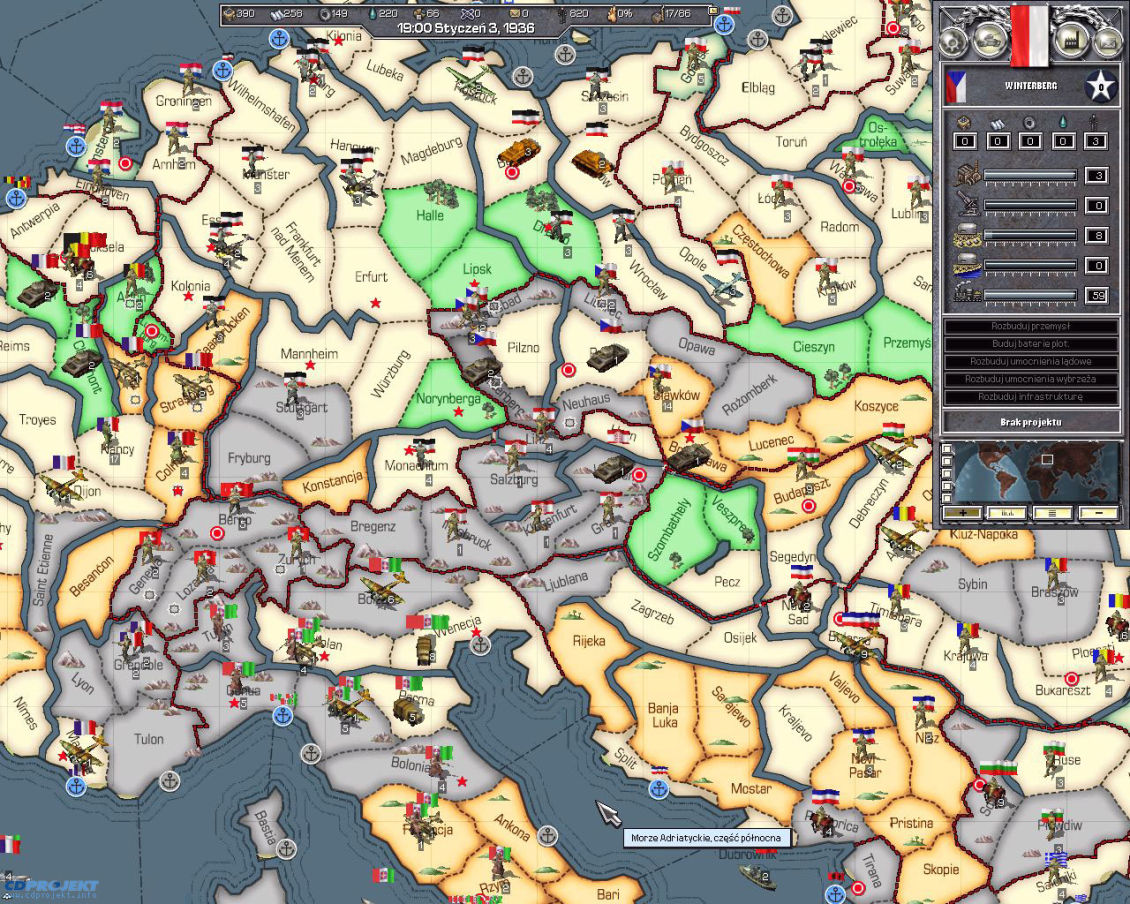Screen dimensions: 1130x904
Task: Click the land fortification bunker icon
Action: pos(966,235)
